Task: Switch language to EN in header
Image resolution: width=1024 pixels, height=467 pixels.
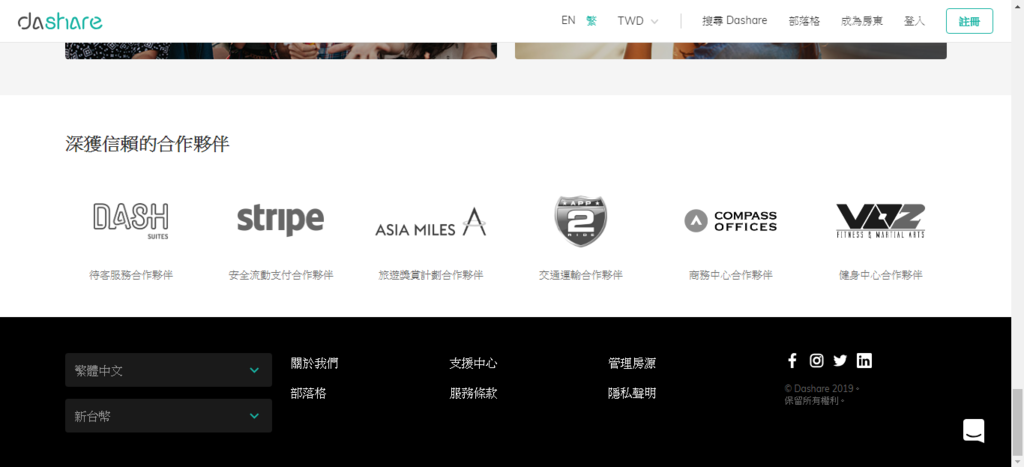Action: click(568, 21)
